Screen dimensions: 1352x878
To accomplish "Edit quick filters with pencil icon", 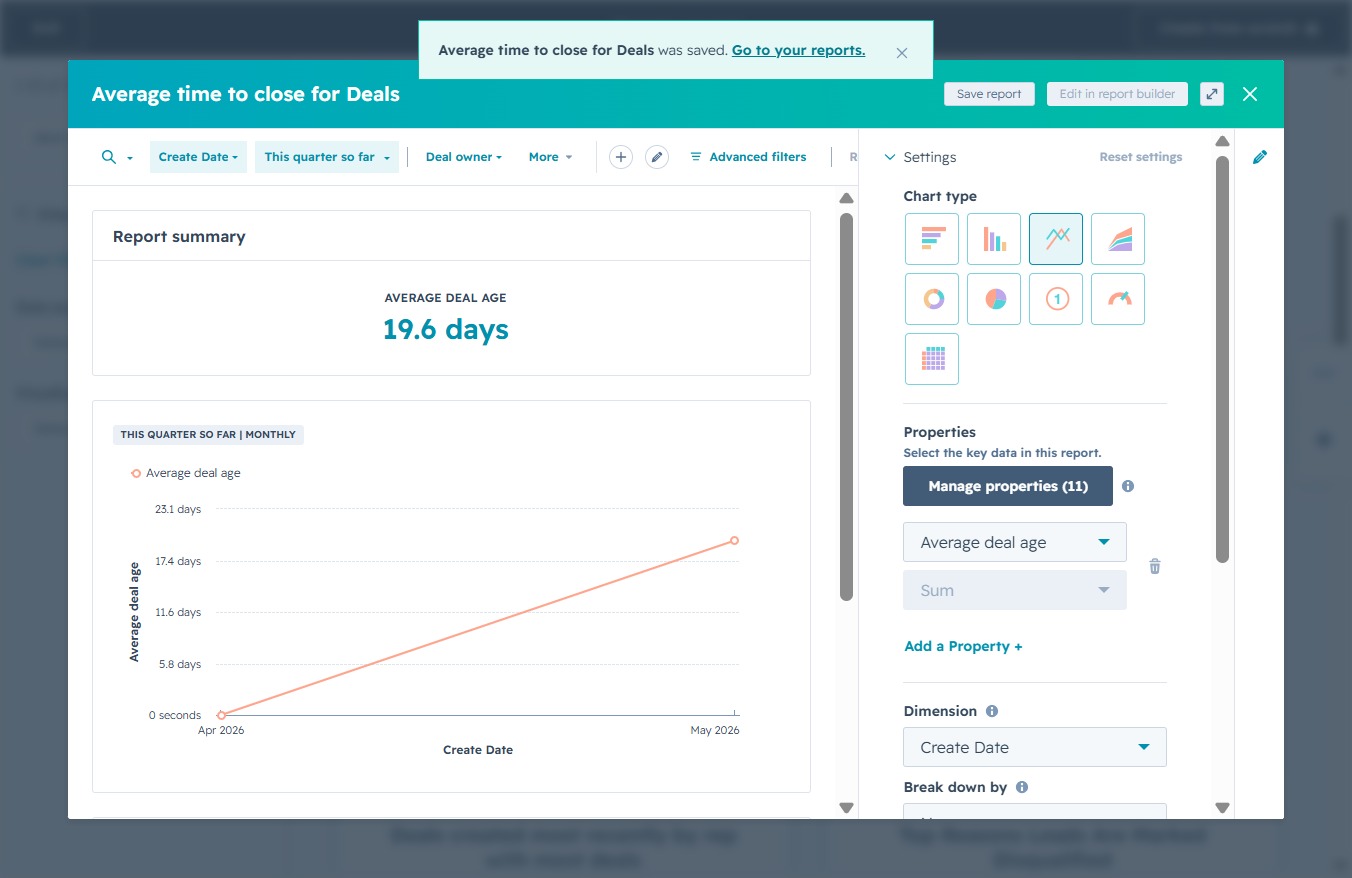I will coord(657,157).
